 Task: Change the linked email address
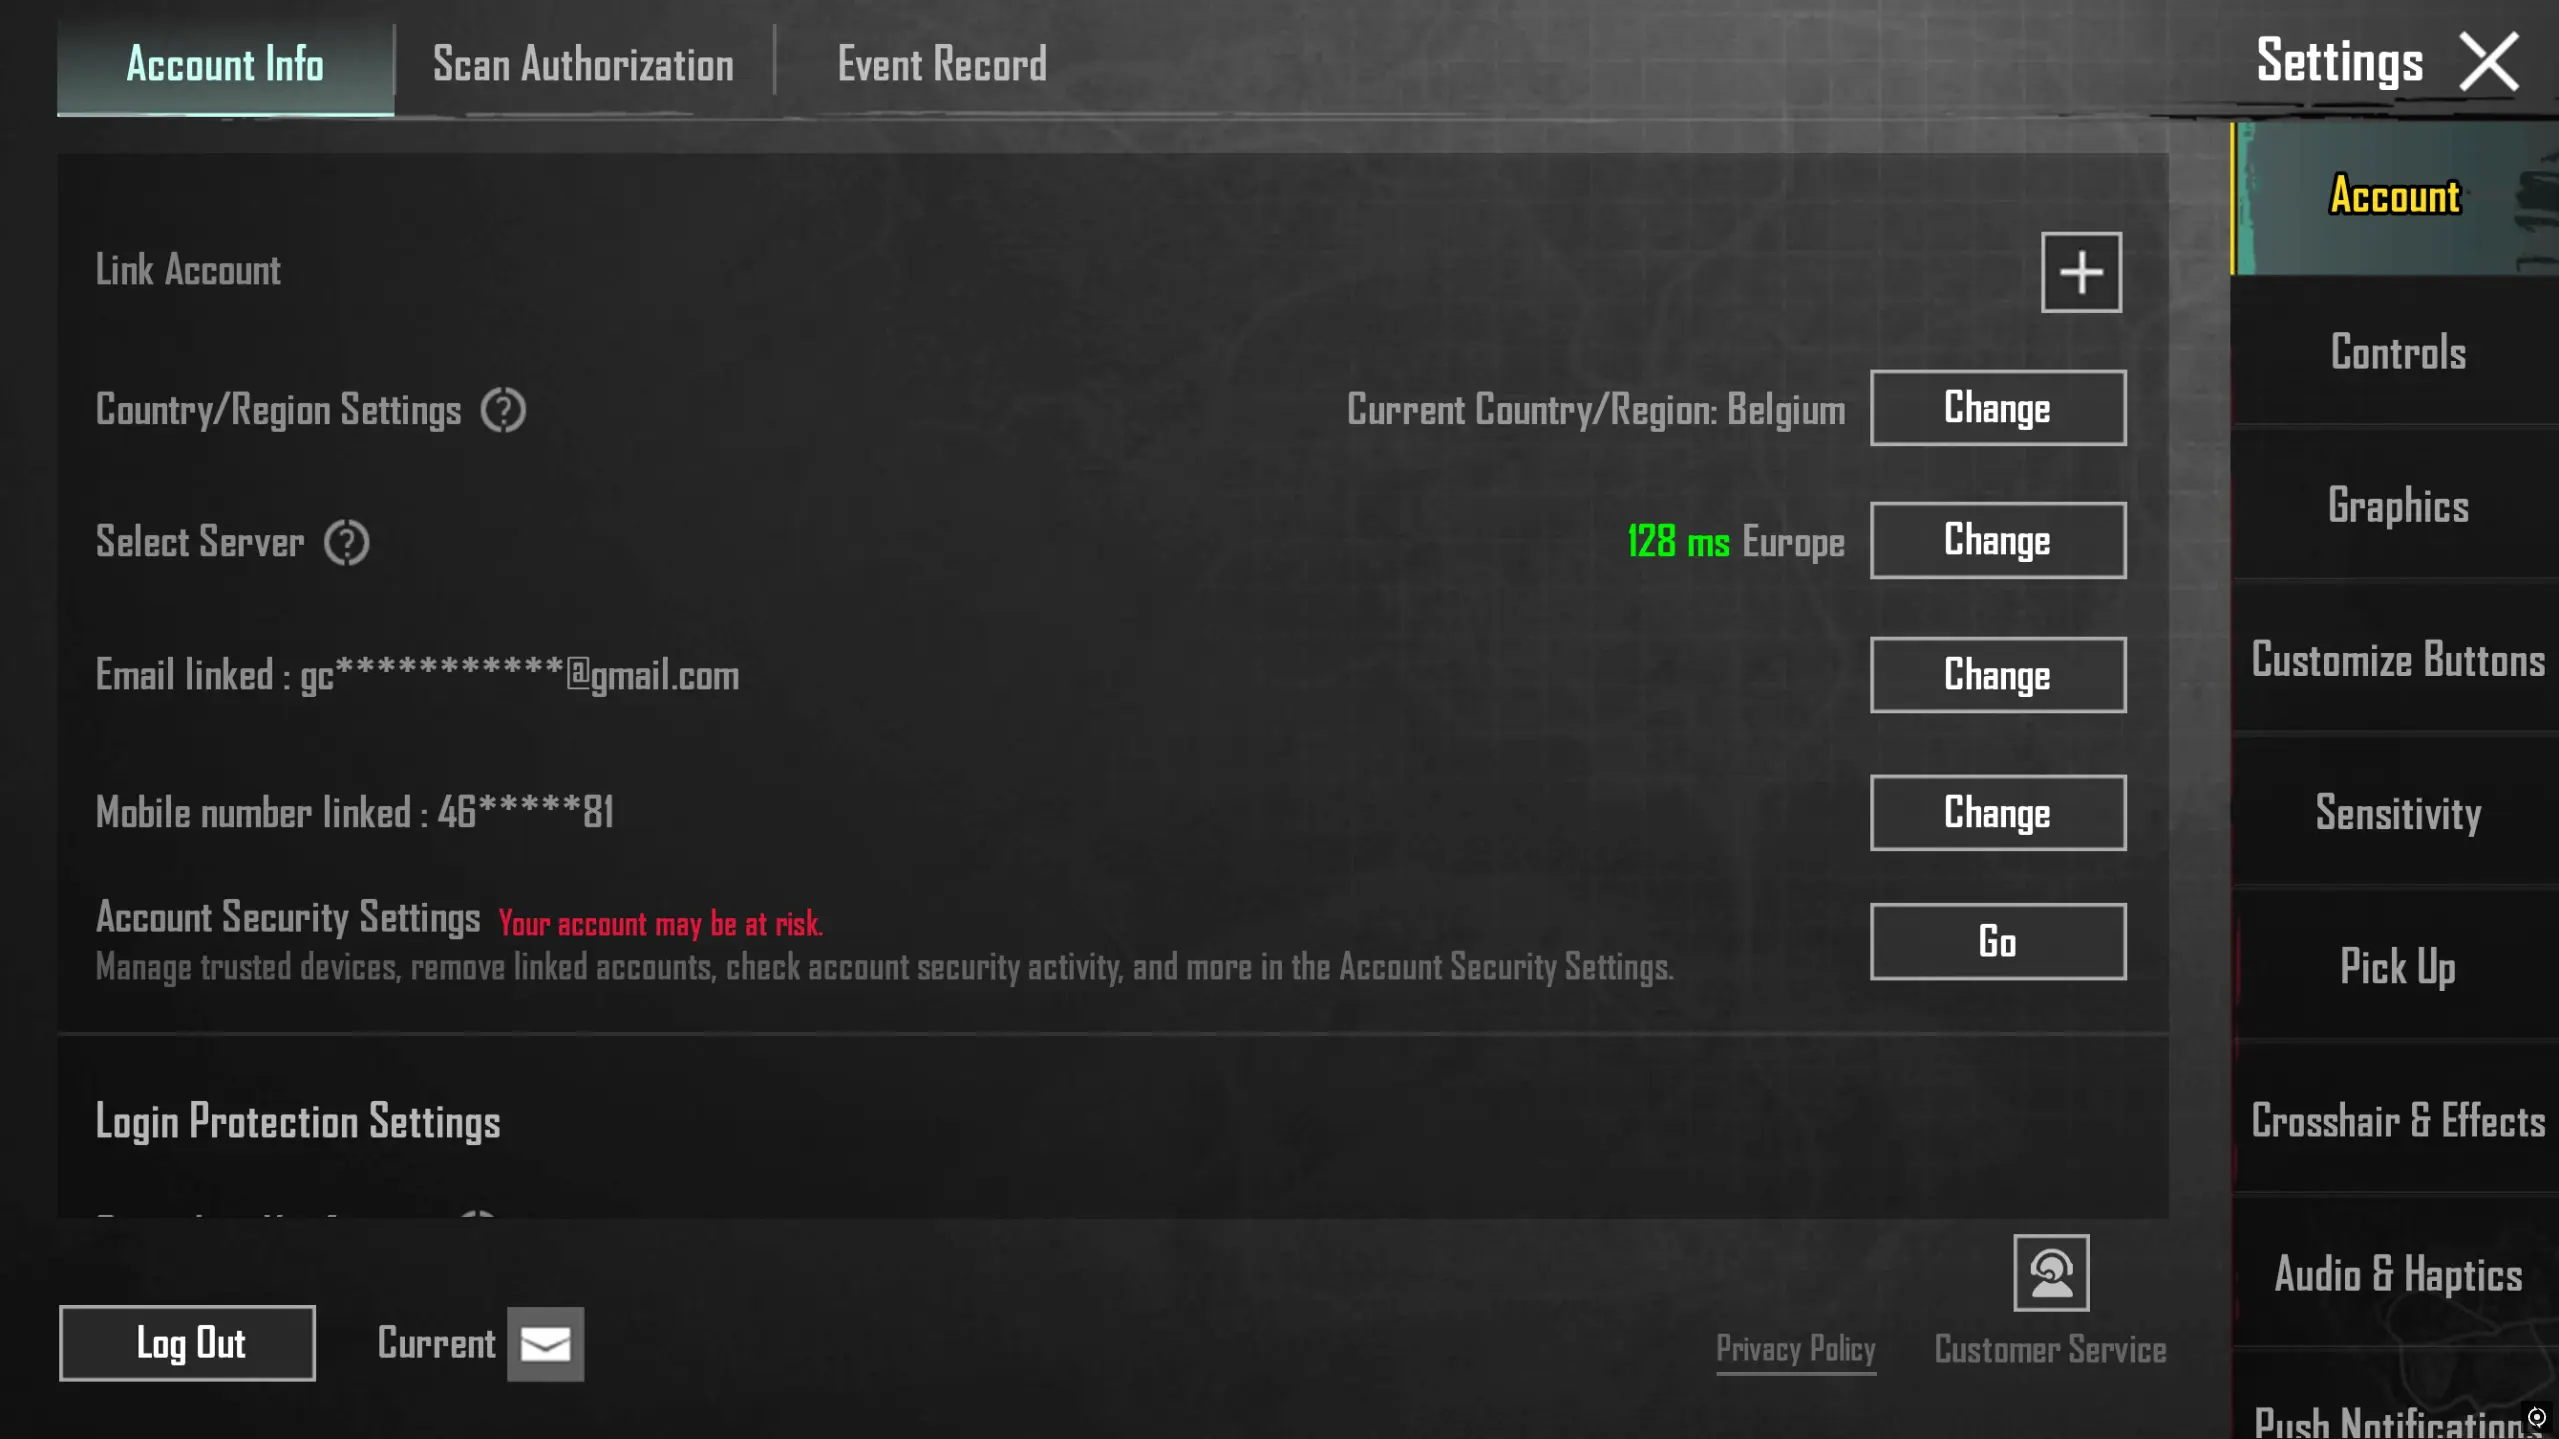tap(1997, 675)
